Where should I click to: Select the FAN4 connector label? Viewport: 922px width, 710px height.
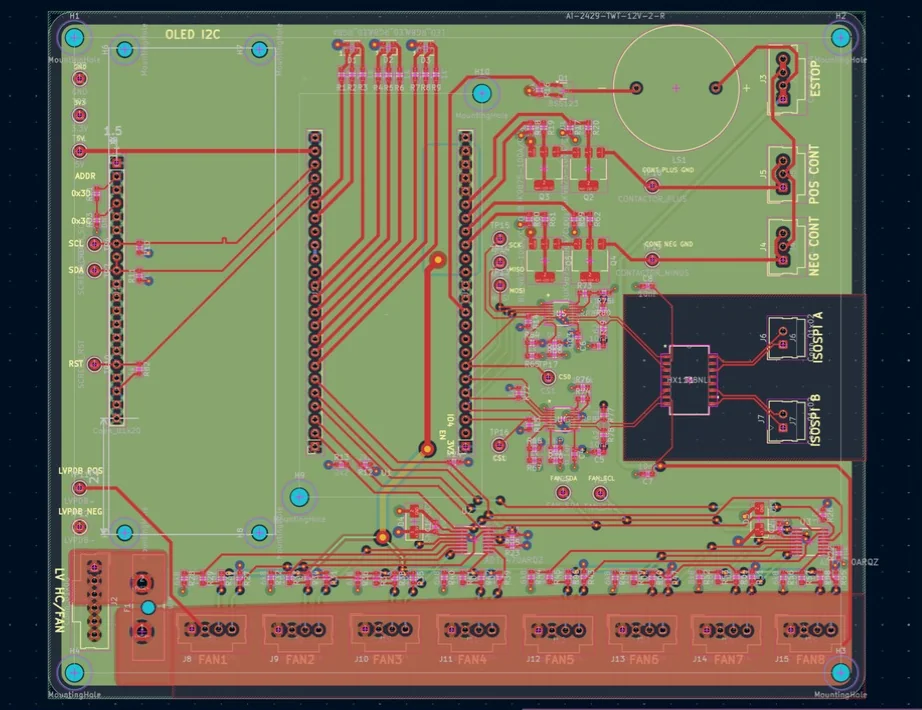[x=472, y=659]
